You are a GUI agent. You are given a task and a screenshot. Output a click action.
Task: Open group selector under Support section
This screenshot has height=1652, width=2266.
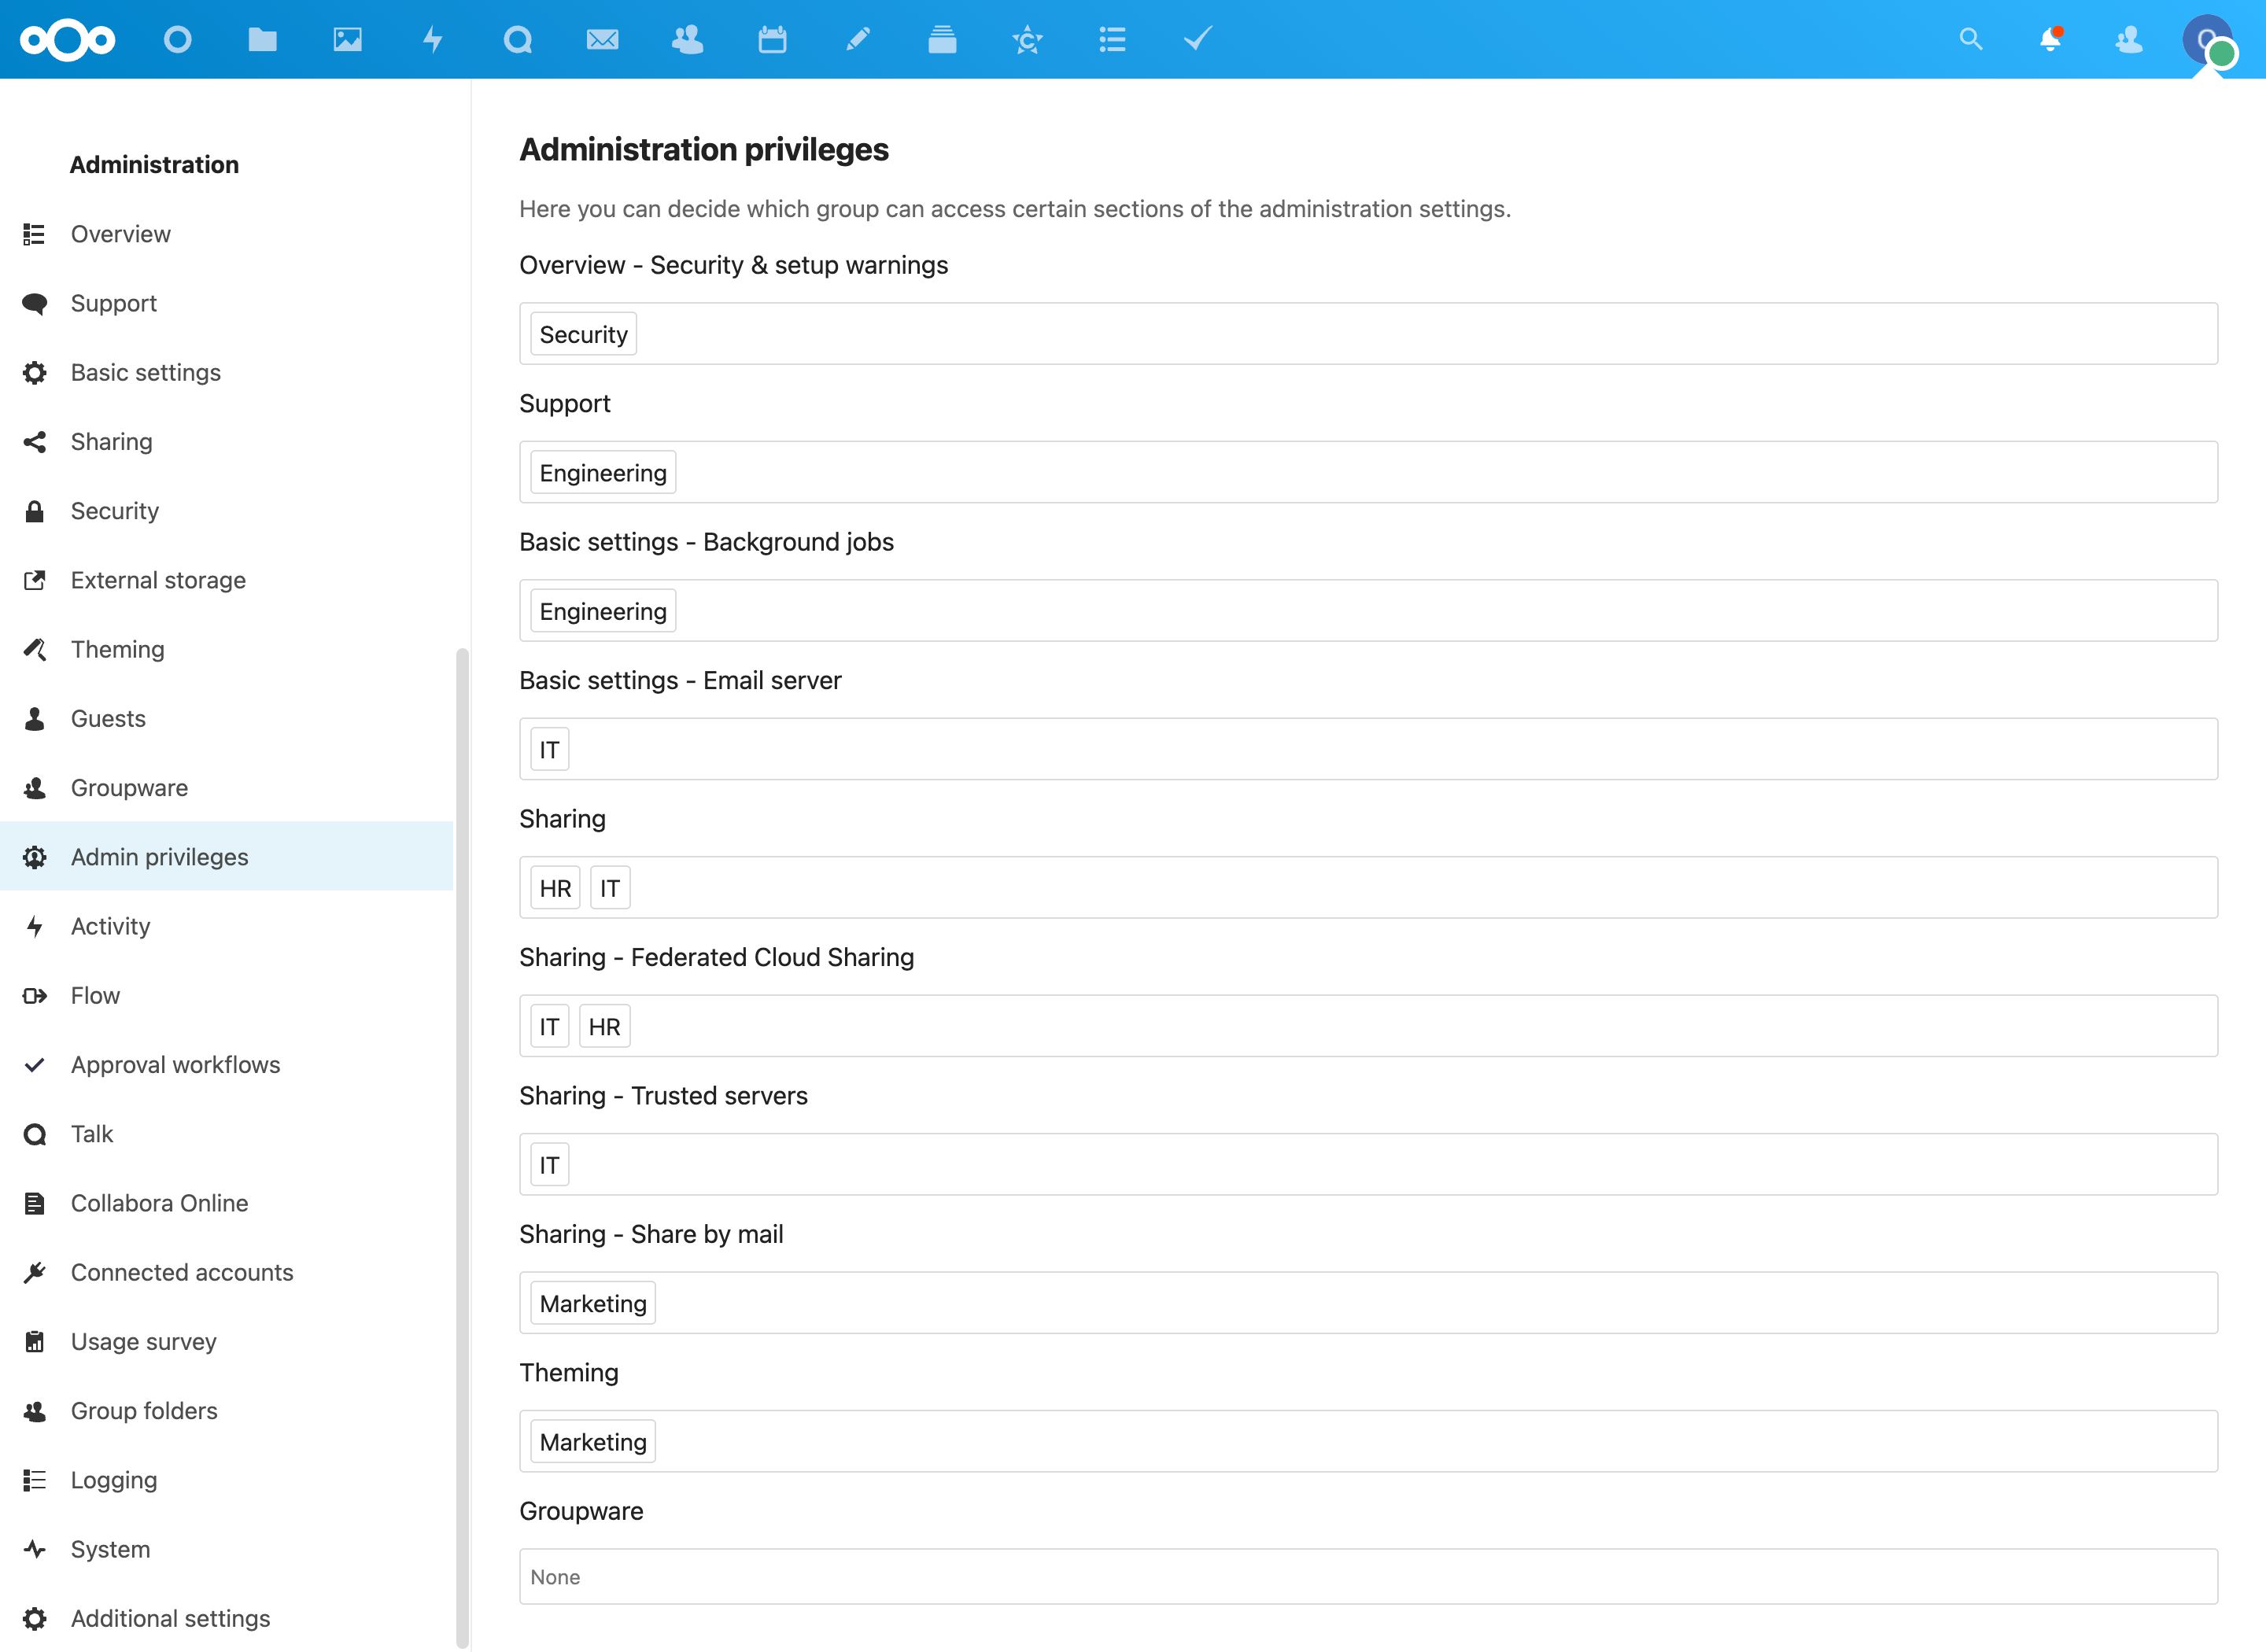click(x=1368, y=472)
